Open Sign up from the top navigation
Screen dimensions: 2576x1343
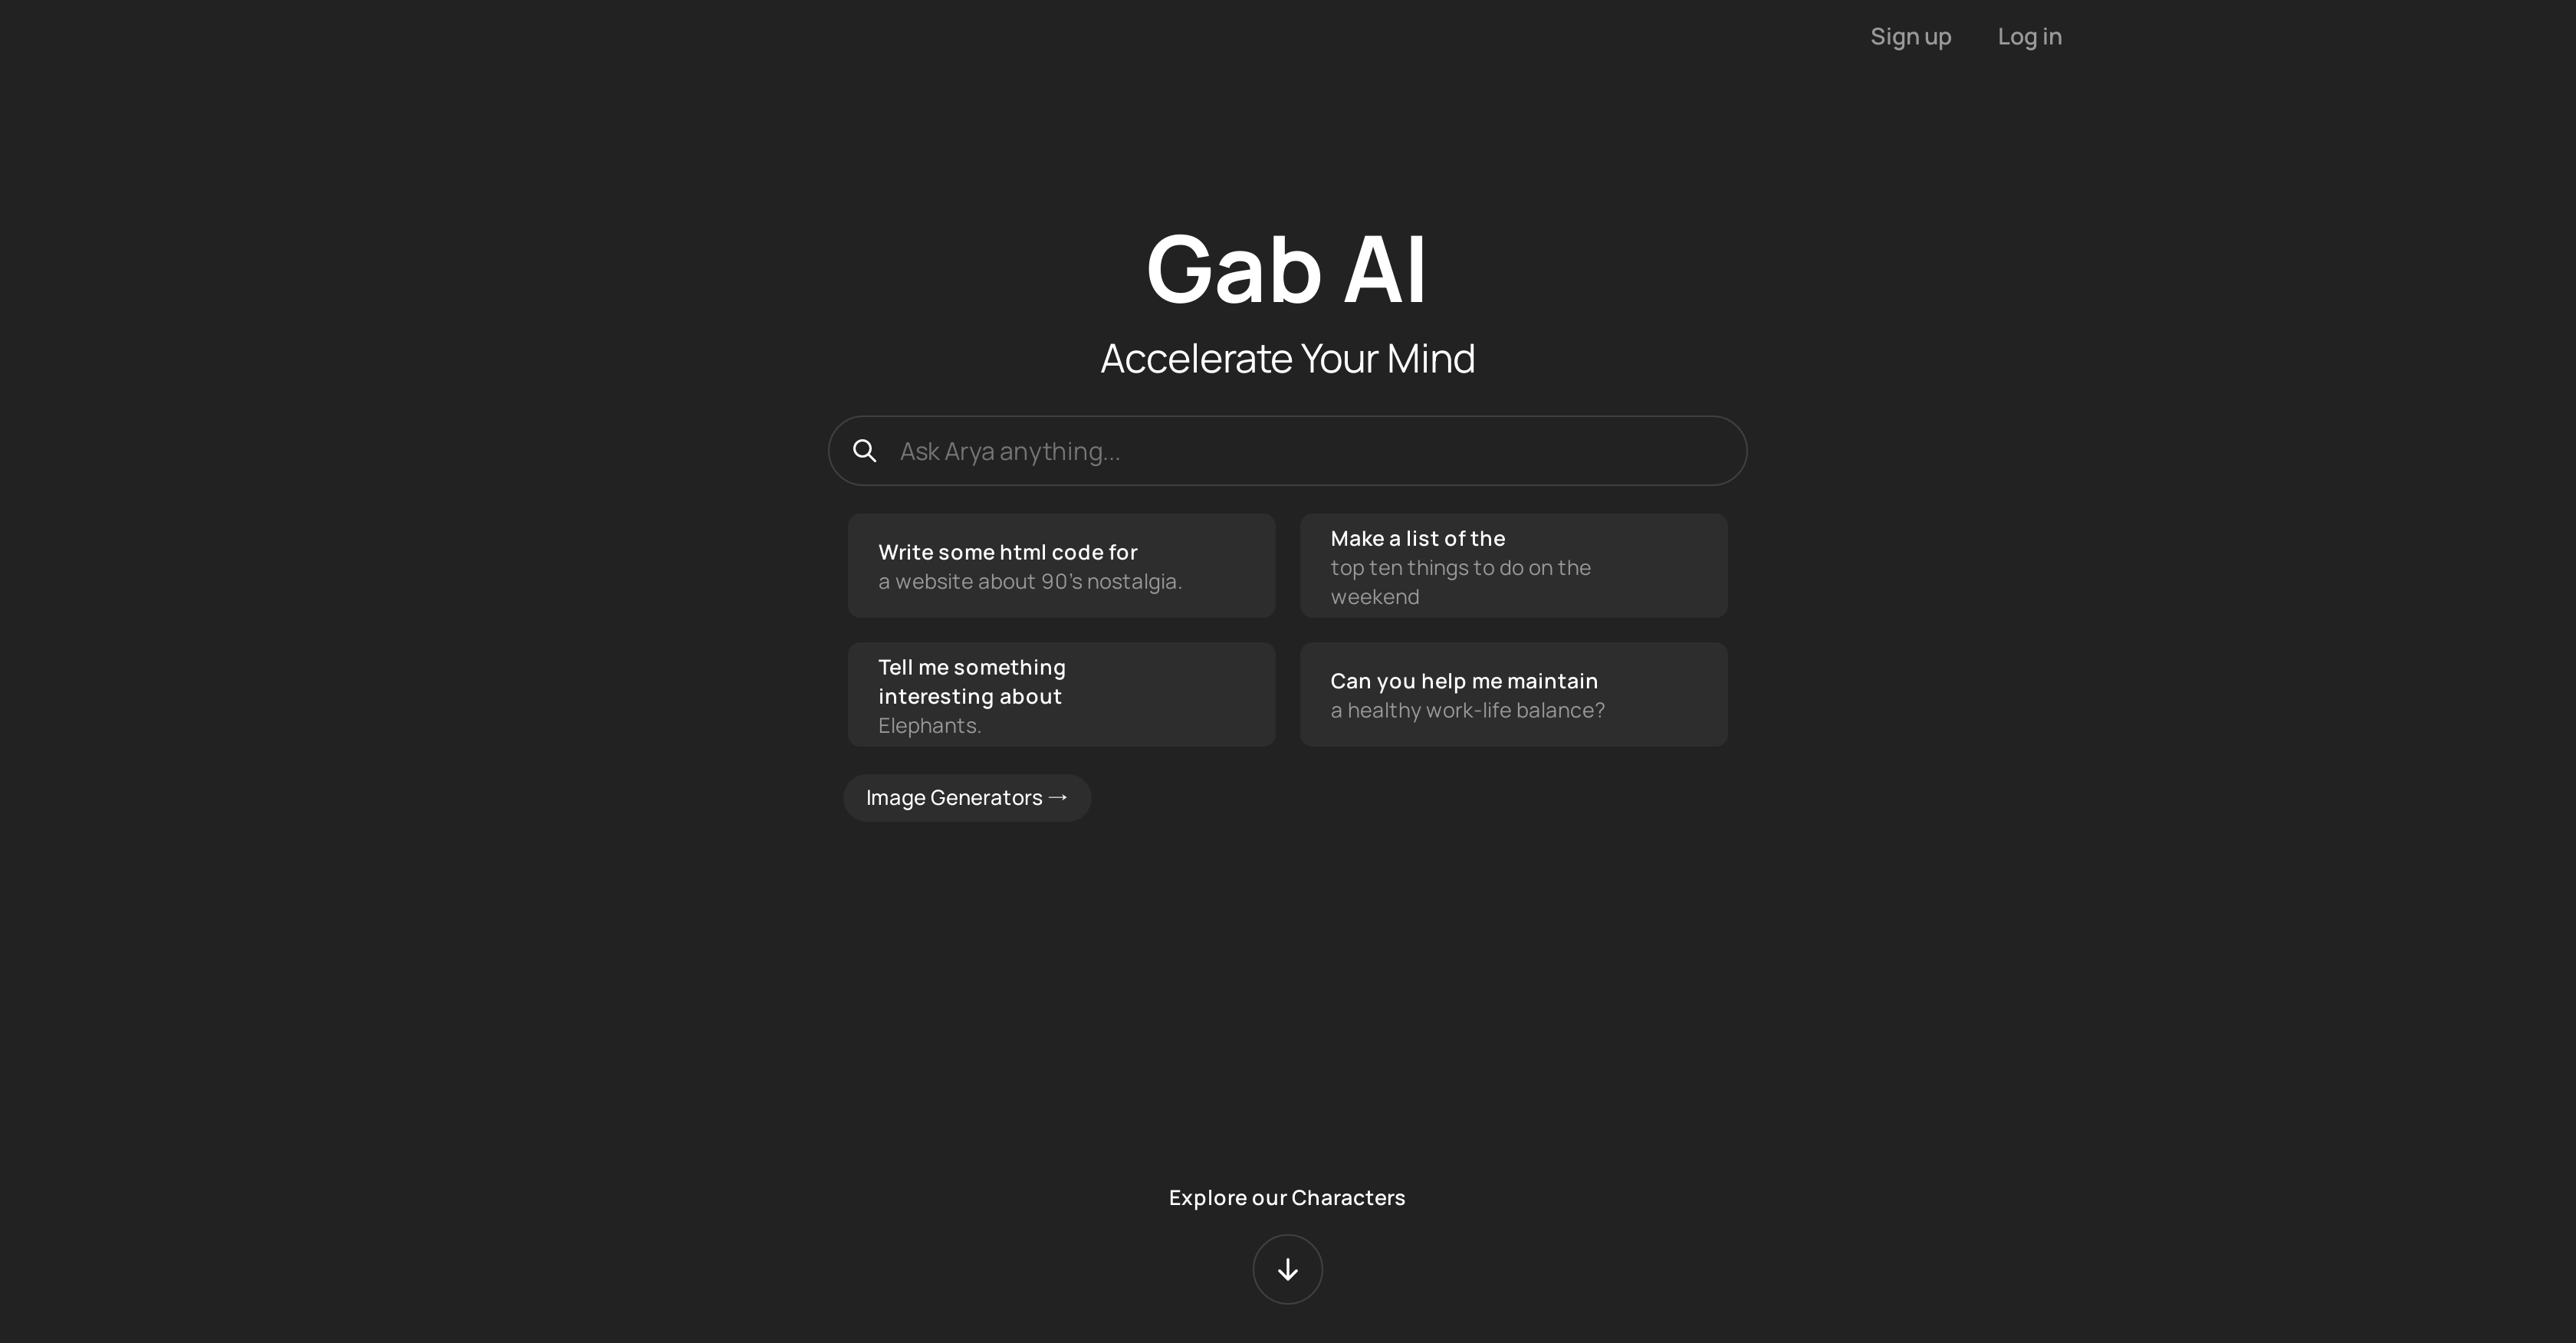click(x=1910, y=36)
